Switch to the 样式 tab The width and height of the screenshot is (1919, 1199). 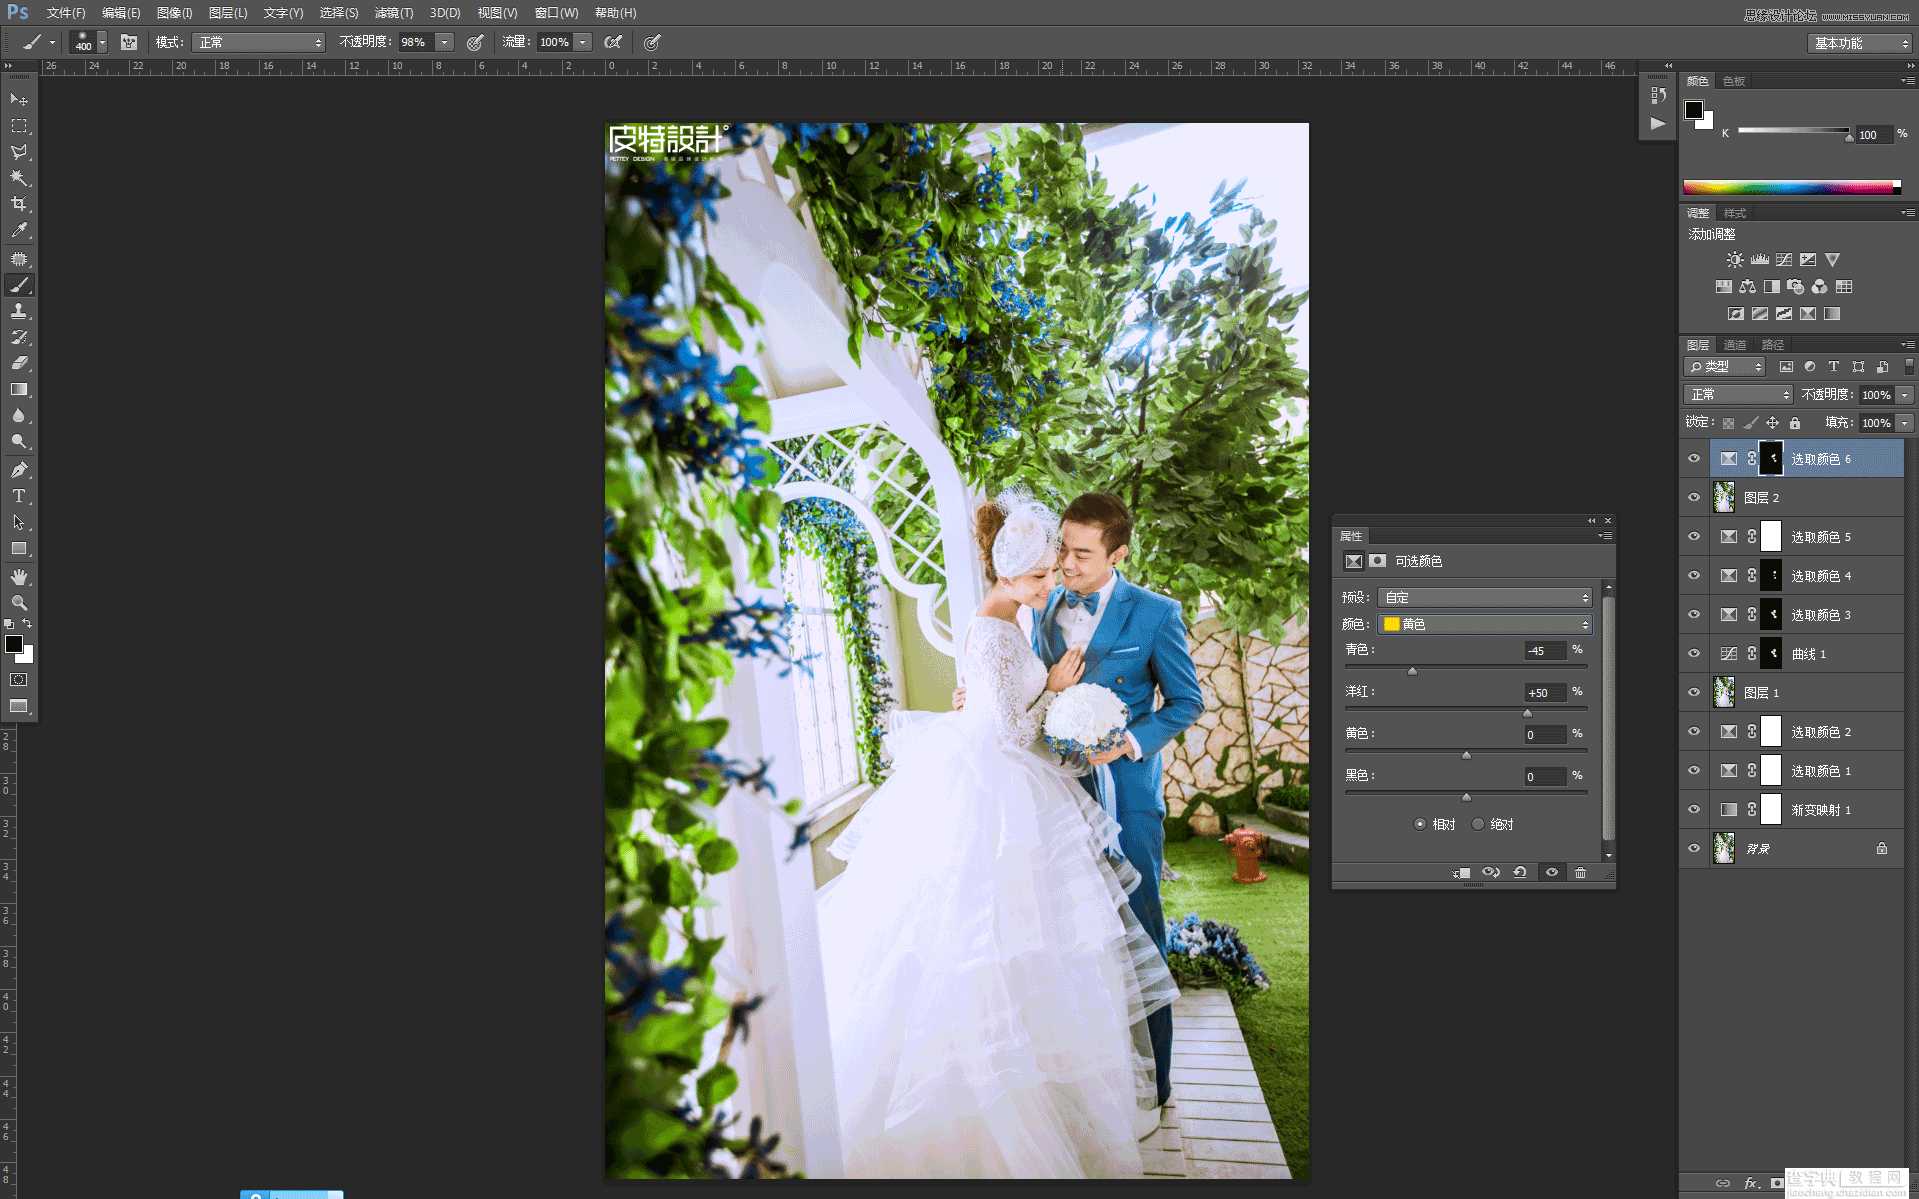click(1735, 213)
